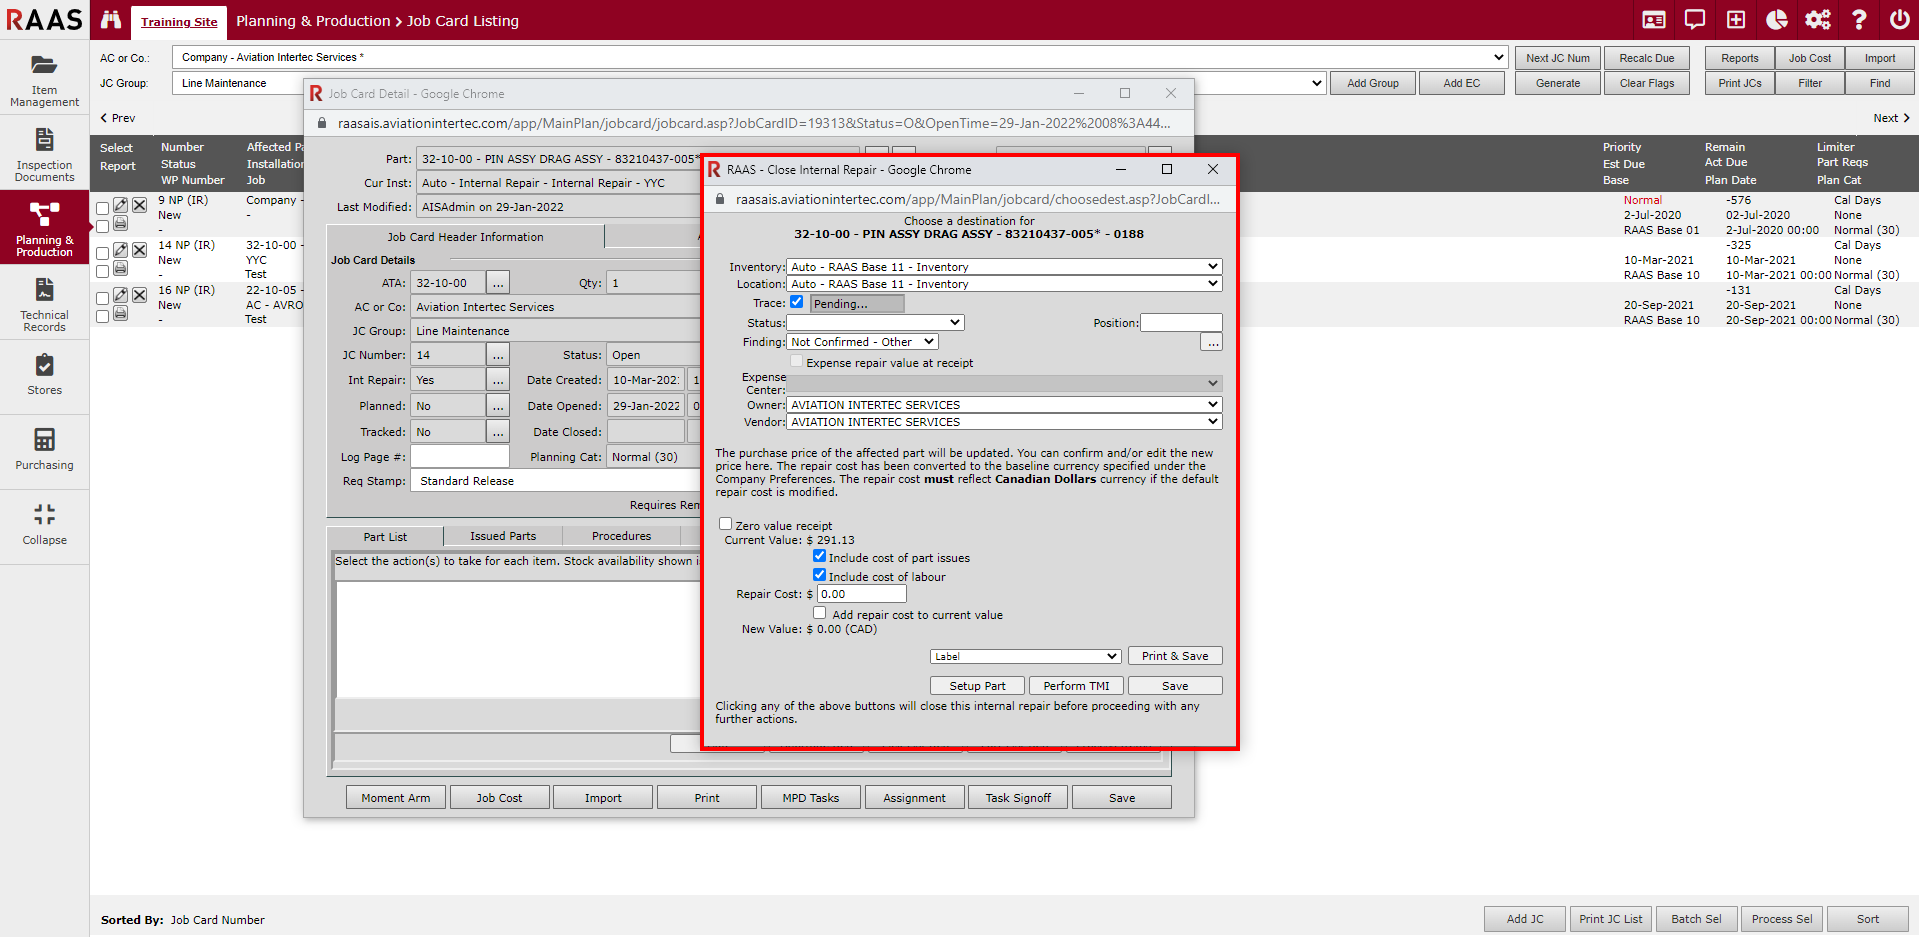Delete job card 16 NP (IR) X icon
This screenshot has width=1919, height=937.
click(x=140, y=295)
